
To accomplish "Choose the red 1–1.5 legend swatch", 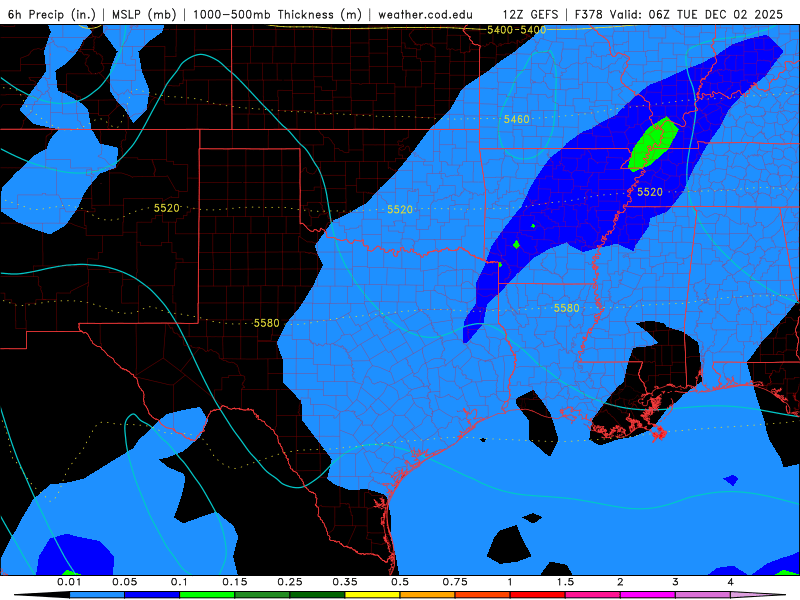I will 538,595.
